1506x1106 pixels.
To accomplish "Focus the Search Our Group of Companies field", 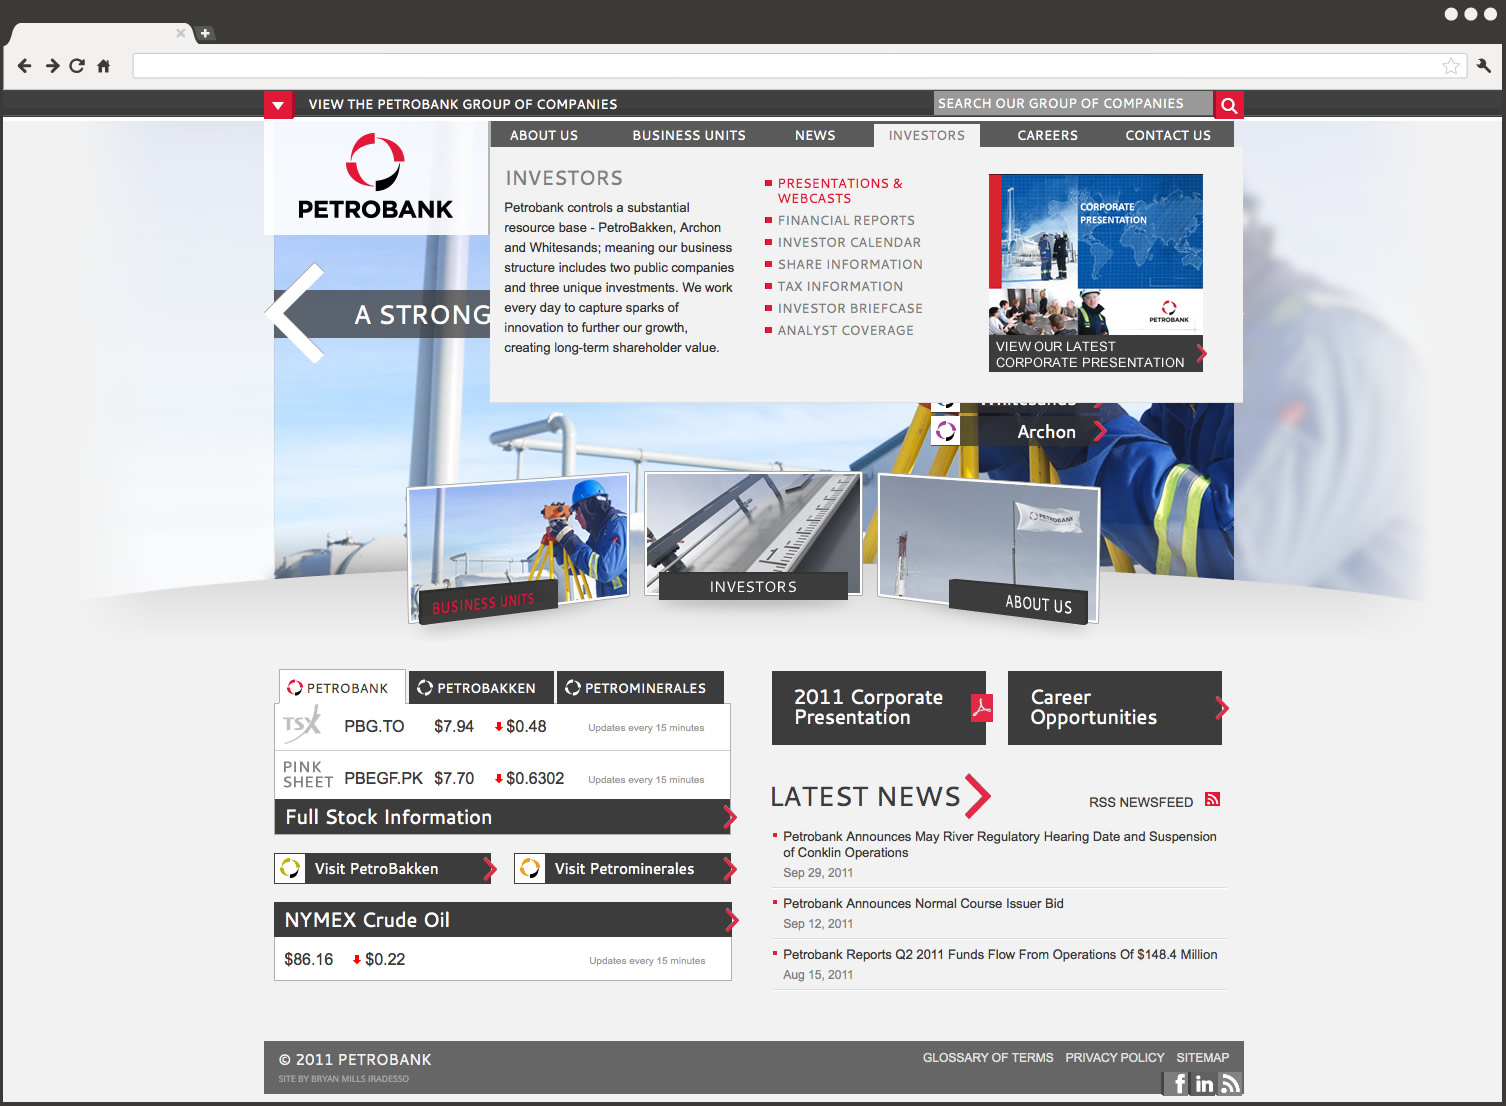I will [x=1072, y=104].
